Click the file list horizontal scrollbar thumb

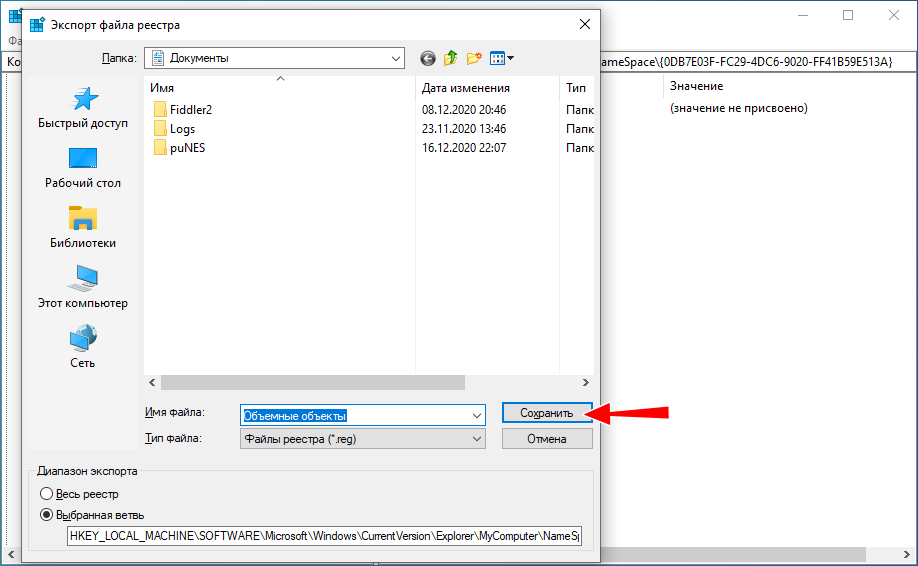313,382
